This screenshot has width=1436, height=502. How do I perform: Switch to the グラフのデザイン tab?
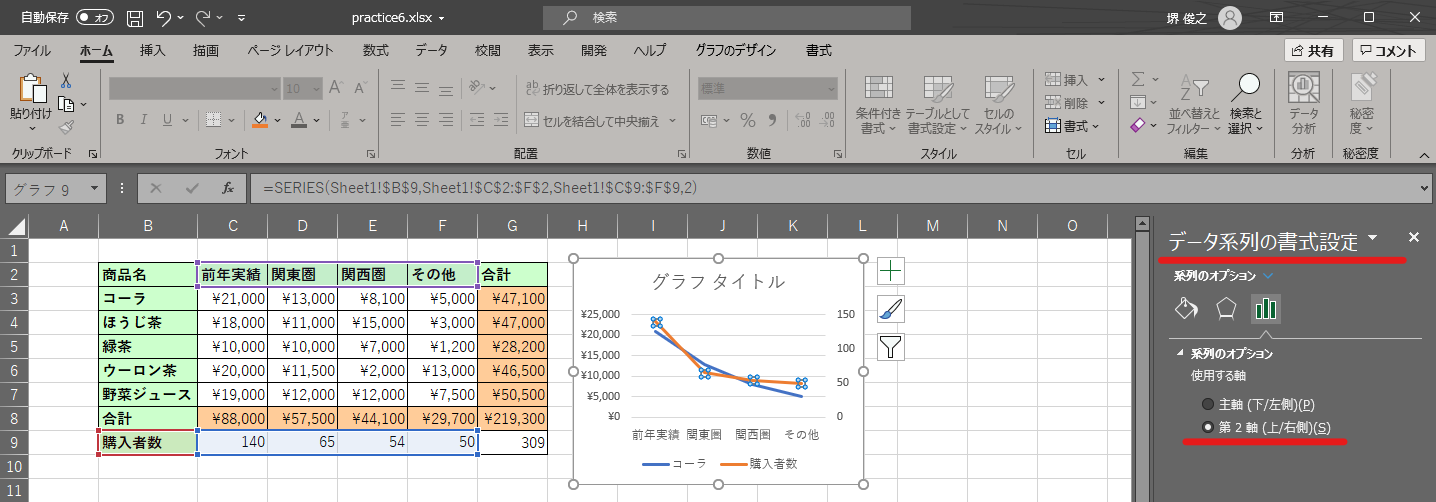pos(738,50)
